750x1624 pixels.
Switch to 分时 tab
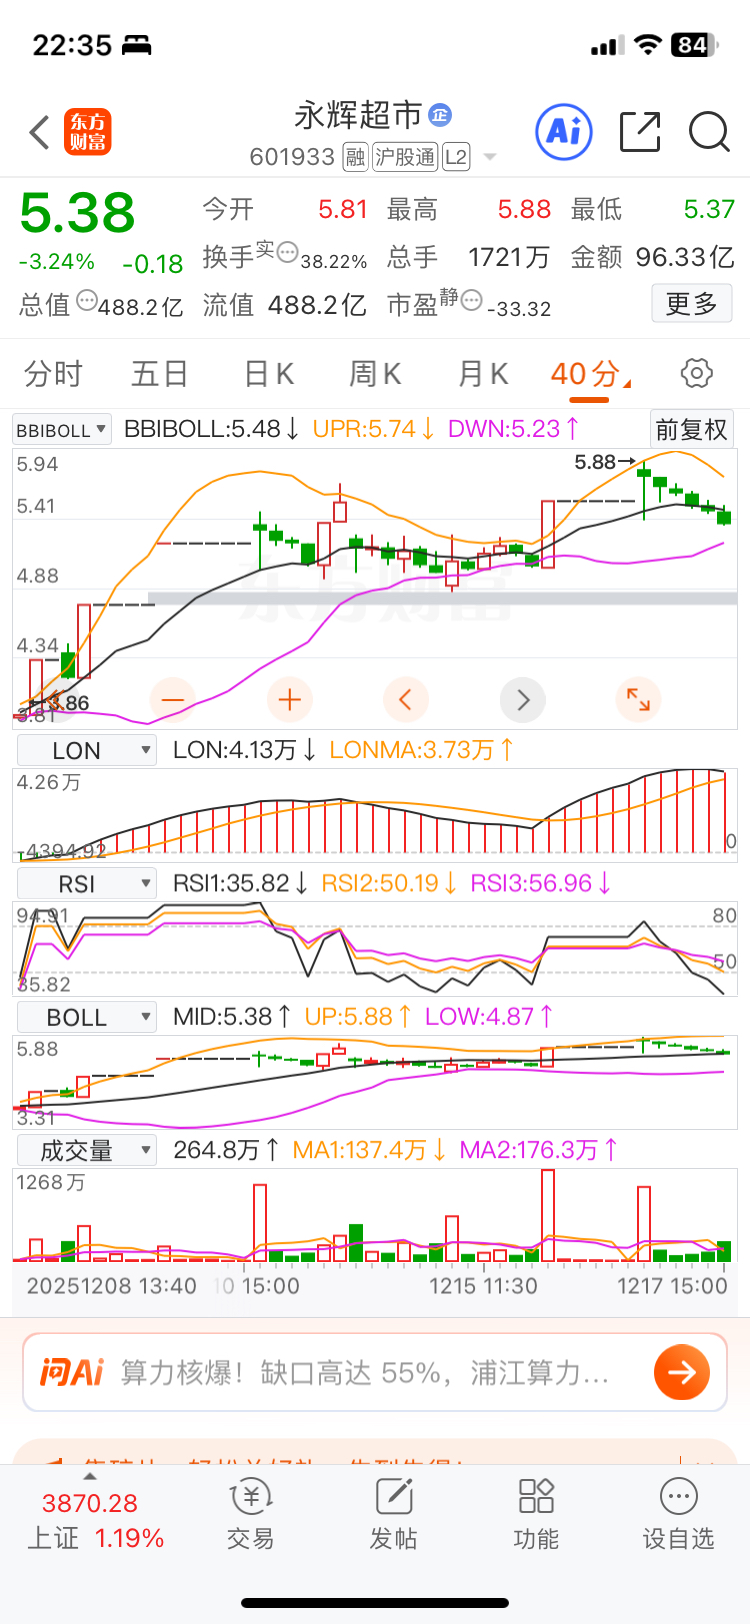(x=53, y=374)
